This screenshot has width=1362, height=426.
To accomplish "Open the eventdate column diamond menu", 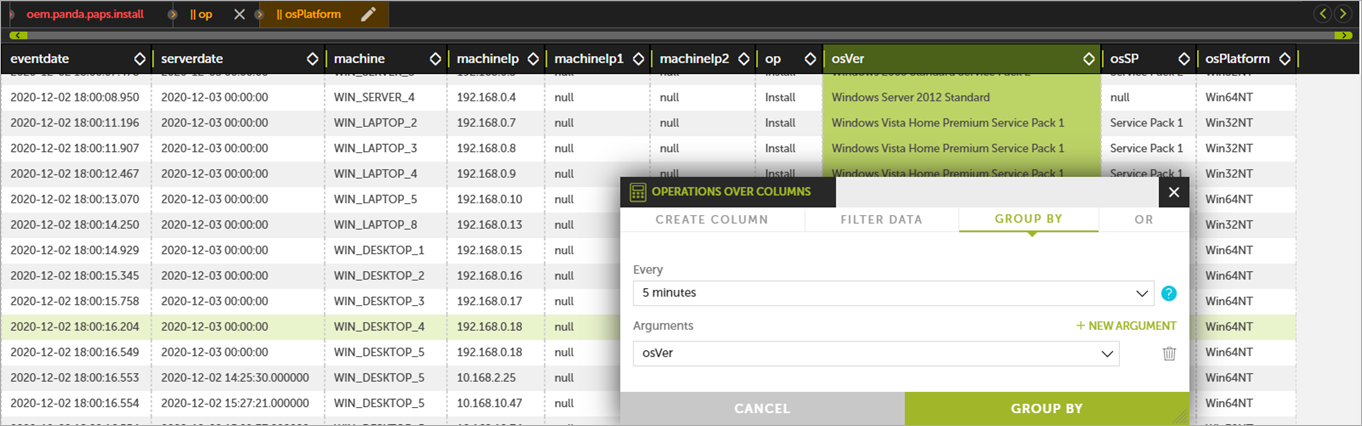I will click(x=141, y=59).
